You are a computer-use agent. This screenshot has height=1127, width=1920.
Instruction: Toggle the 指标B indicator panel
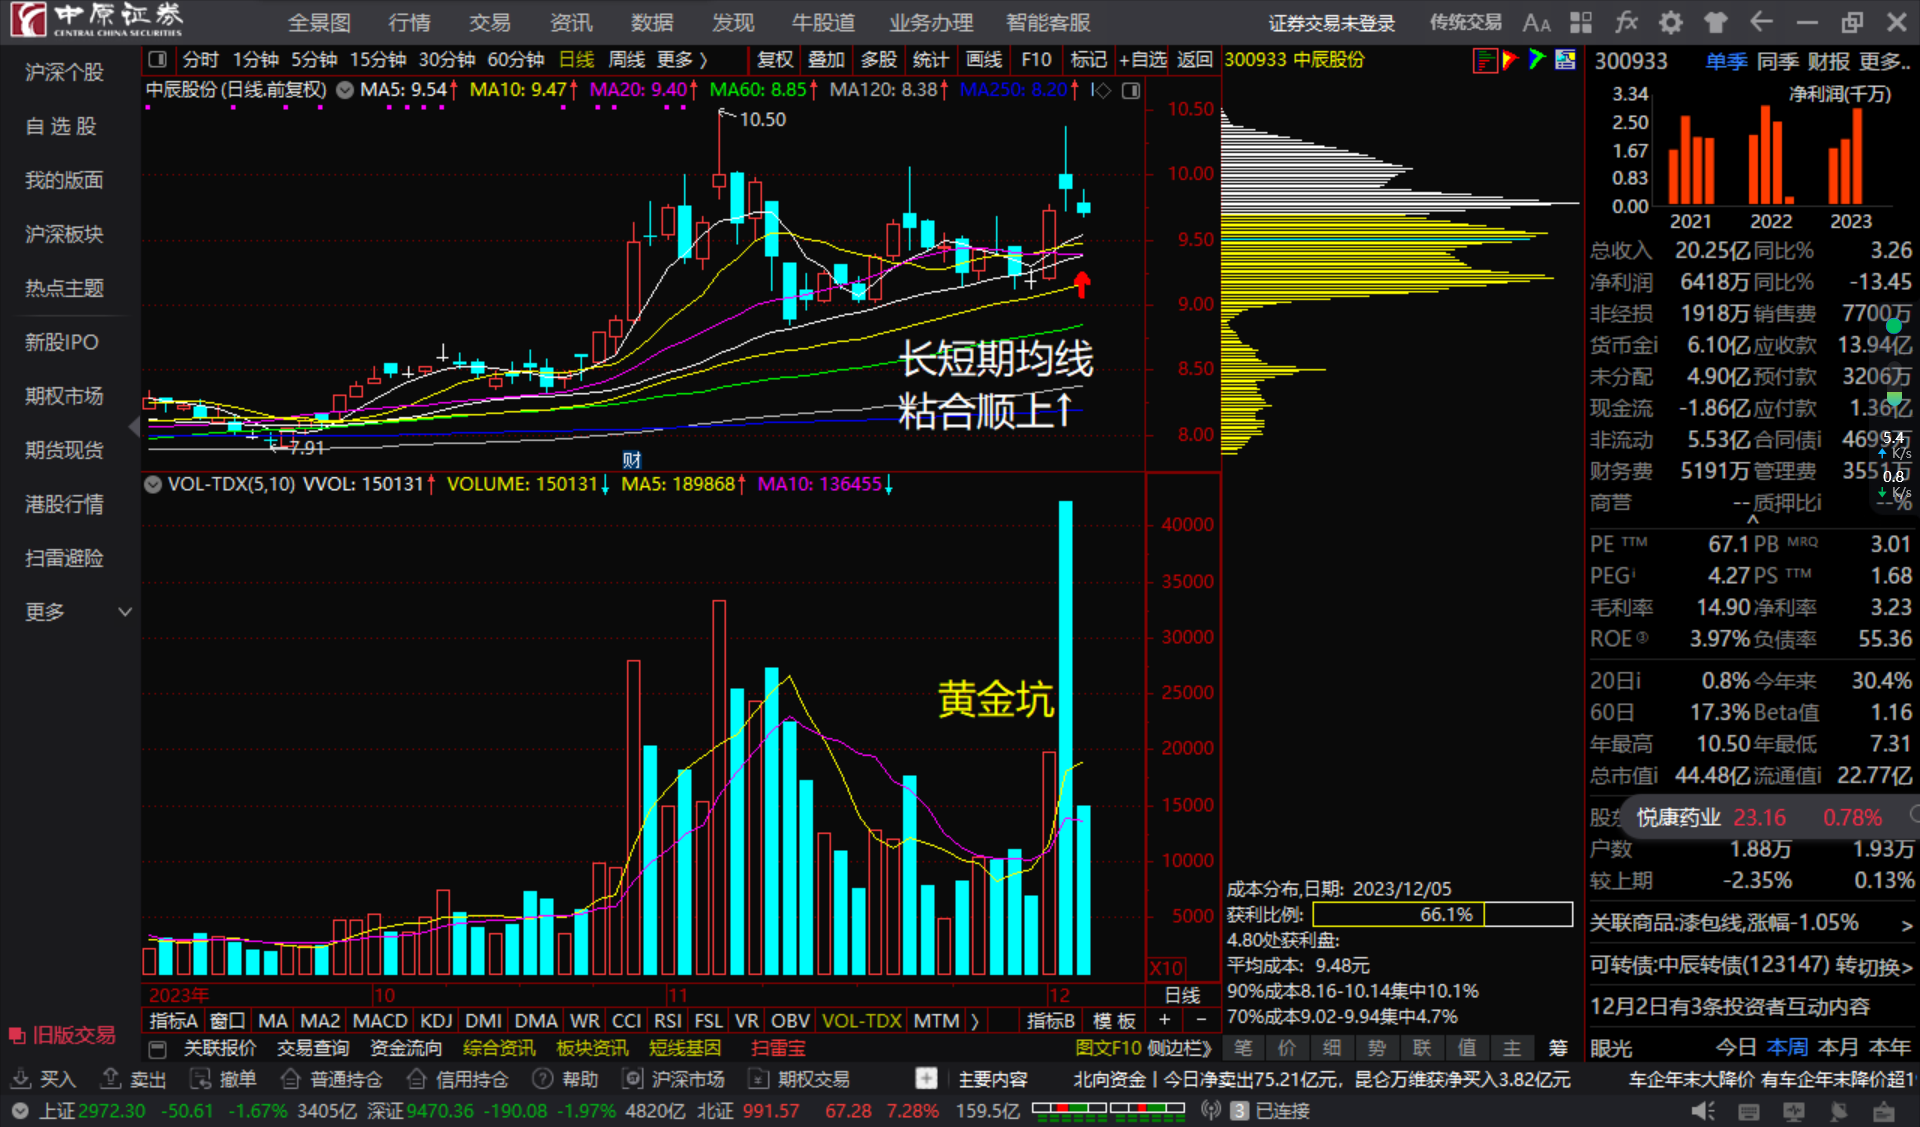coord(1051,1020)
